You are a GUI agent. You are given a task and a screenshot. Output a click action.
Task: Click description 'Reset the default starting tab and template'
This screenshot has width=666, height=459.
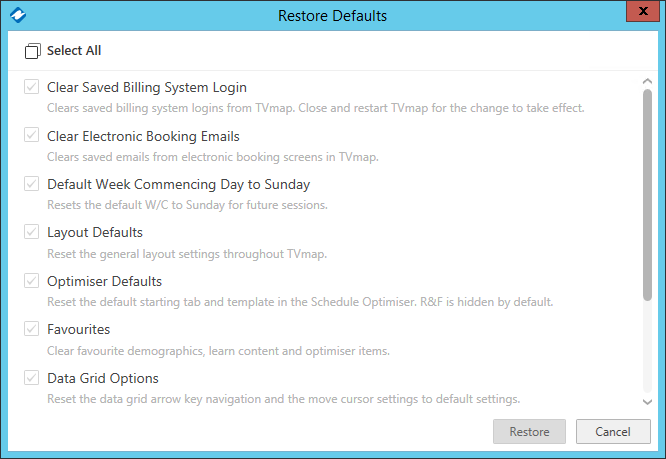click(x=300, y=302)
